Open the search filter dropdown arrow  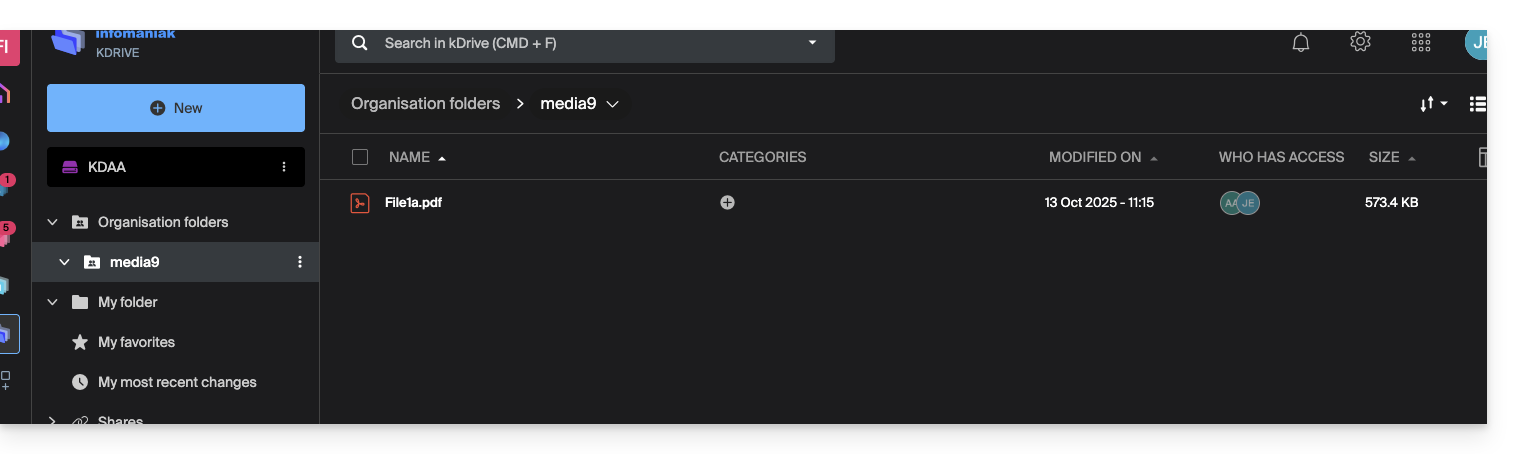812,43
